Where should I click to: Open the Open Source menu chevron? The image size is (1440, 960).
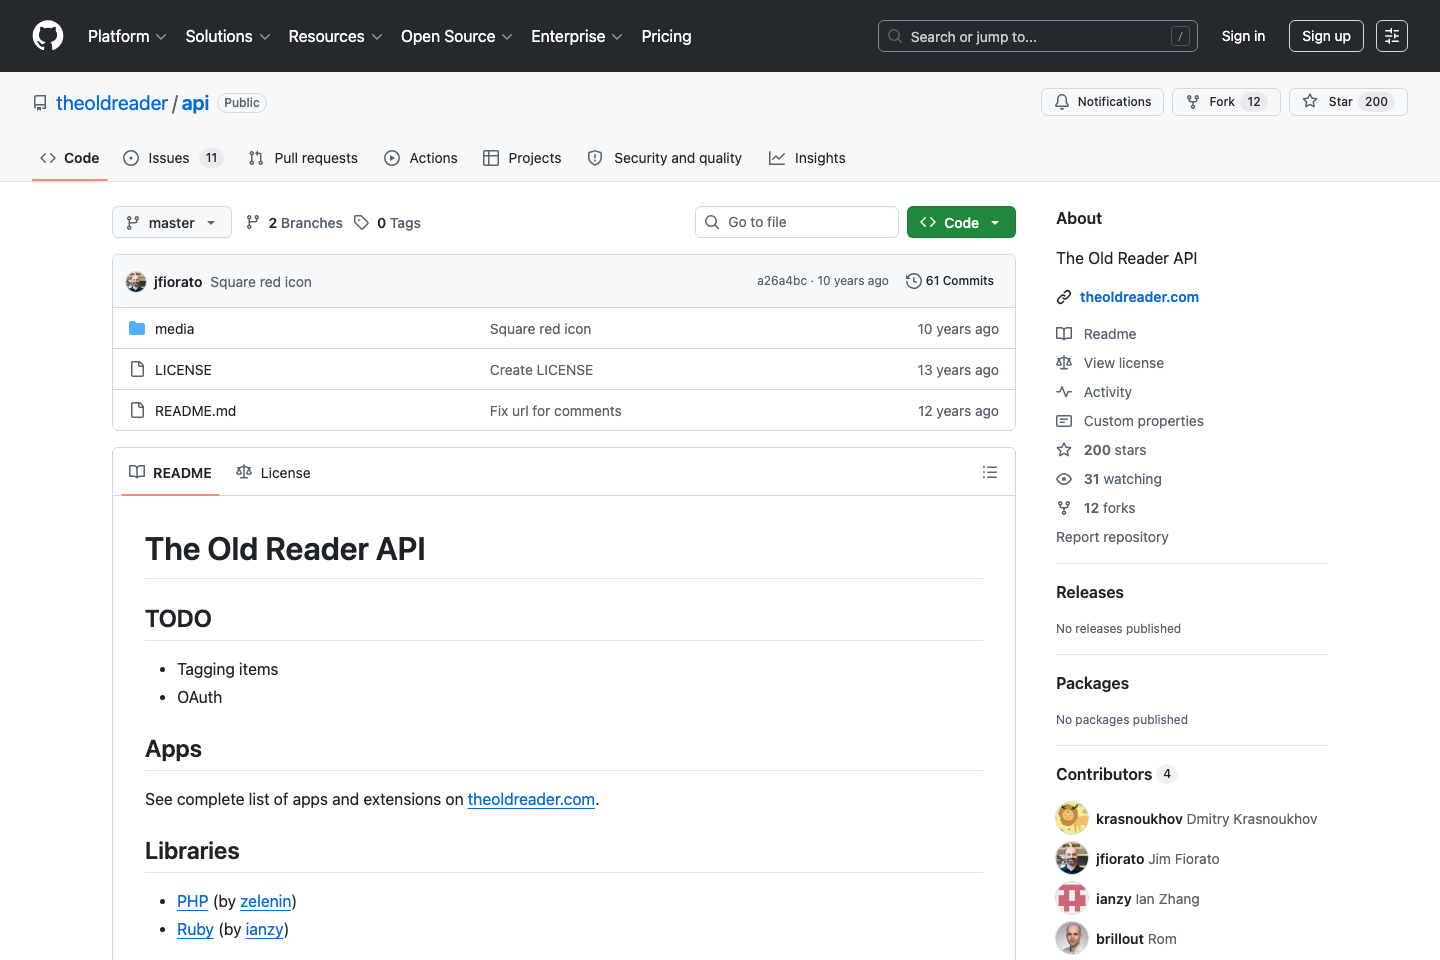pyautogui.click(x=507, y=37)
